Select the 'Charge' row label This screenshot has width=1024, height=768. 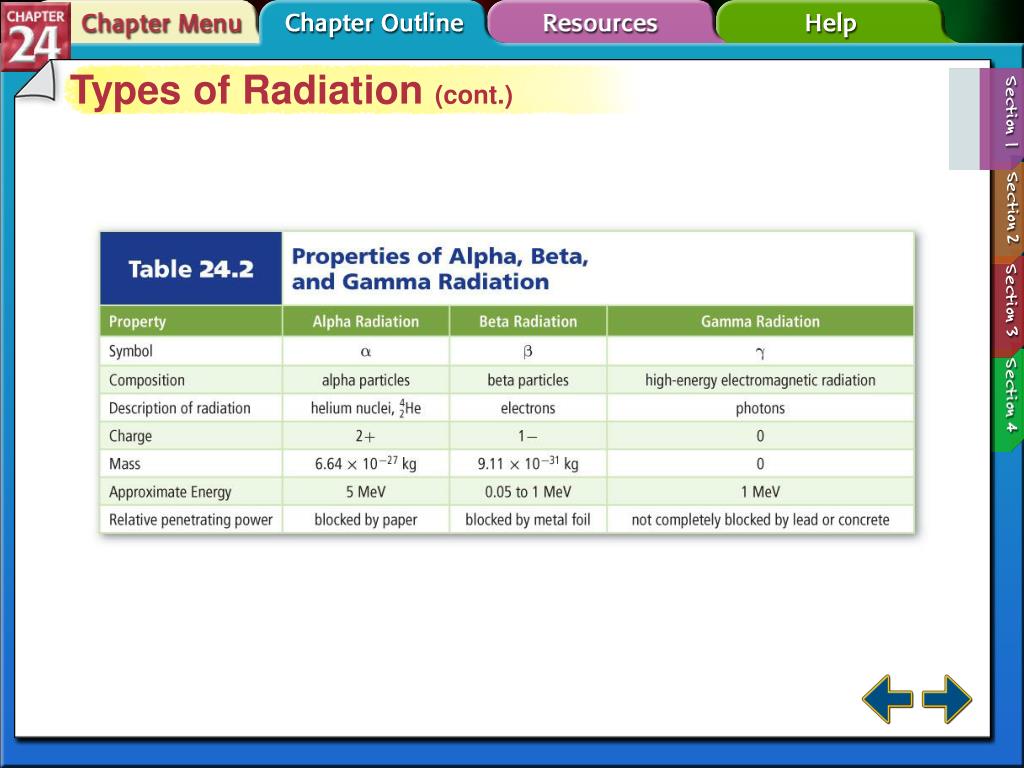click(x=130, y=436)
